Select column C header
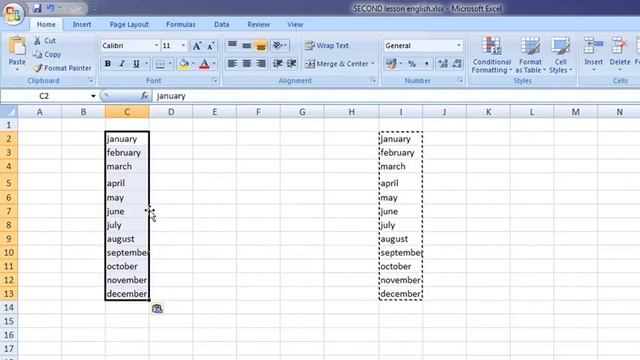 (x=127, y=112)
